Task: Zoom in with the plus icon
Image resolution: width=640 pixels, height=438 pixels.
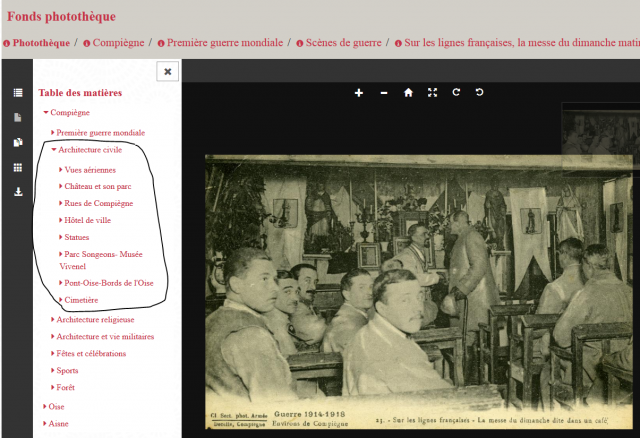Action: tap(359, 93)
